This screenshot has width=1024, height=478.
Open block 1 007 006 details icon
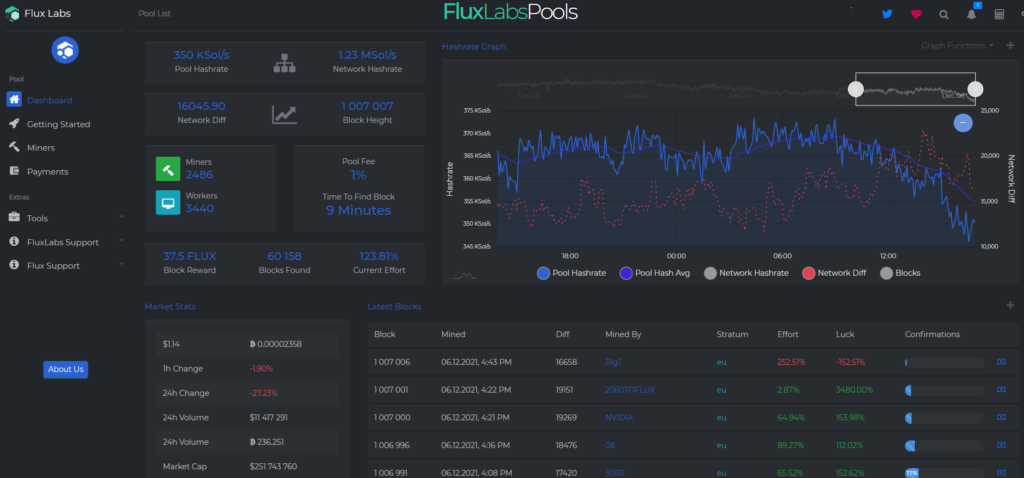click(1002, 362)
